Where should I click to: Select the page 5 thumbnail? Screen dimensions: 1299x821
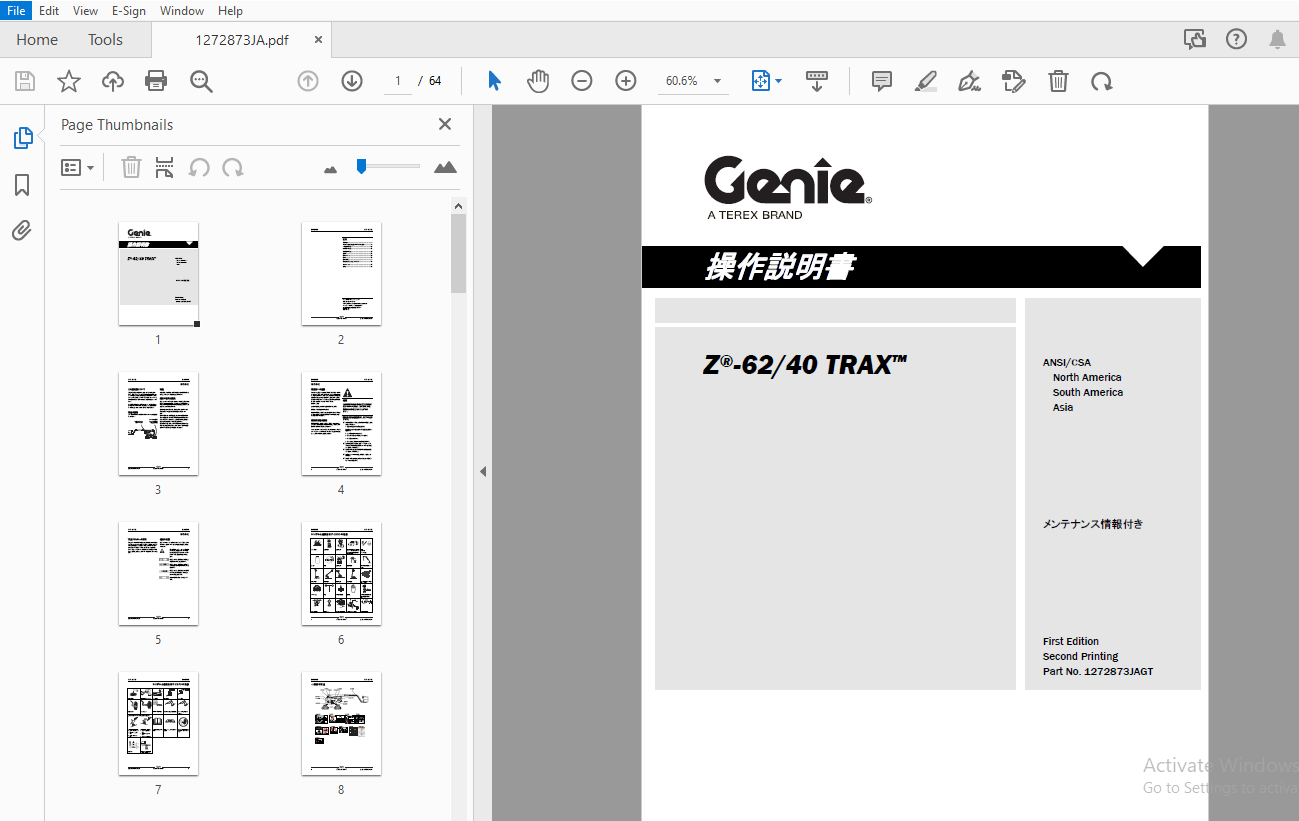click(159, 574)
